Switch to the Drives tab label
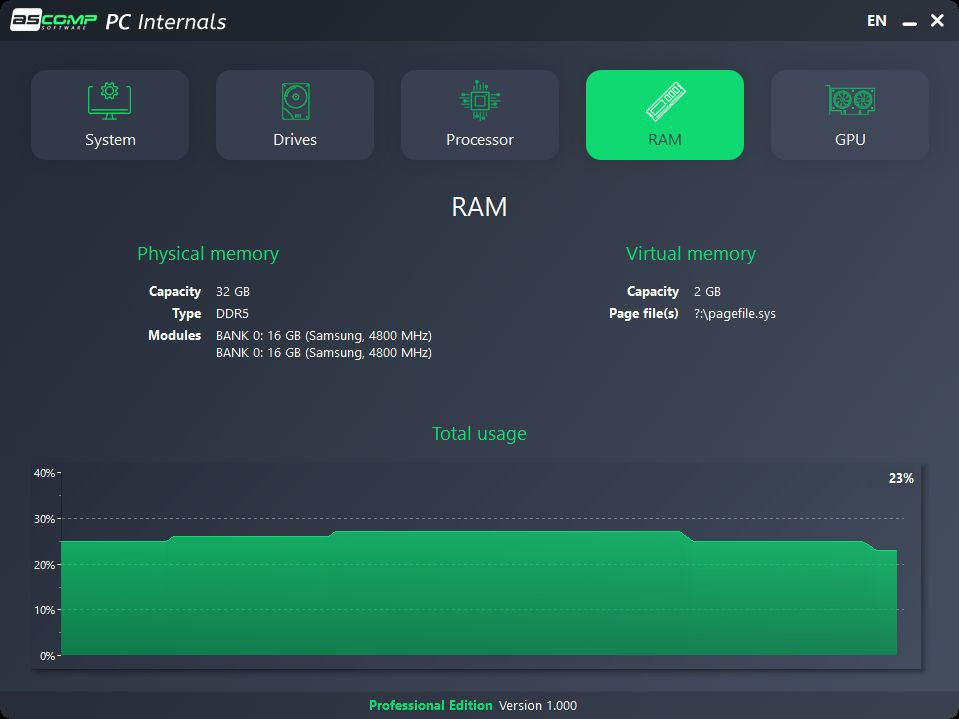959x719 pixels. point(295,139)
